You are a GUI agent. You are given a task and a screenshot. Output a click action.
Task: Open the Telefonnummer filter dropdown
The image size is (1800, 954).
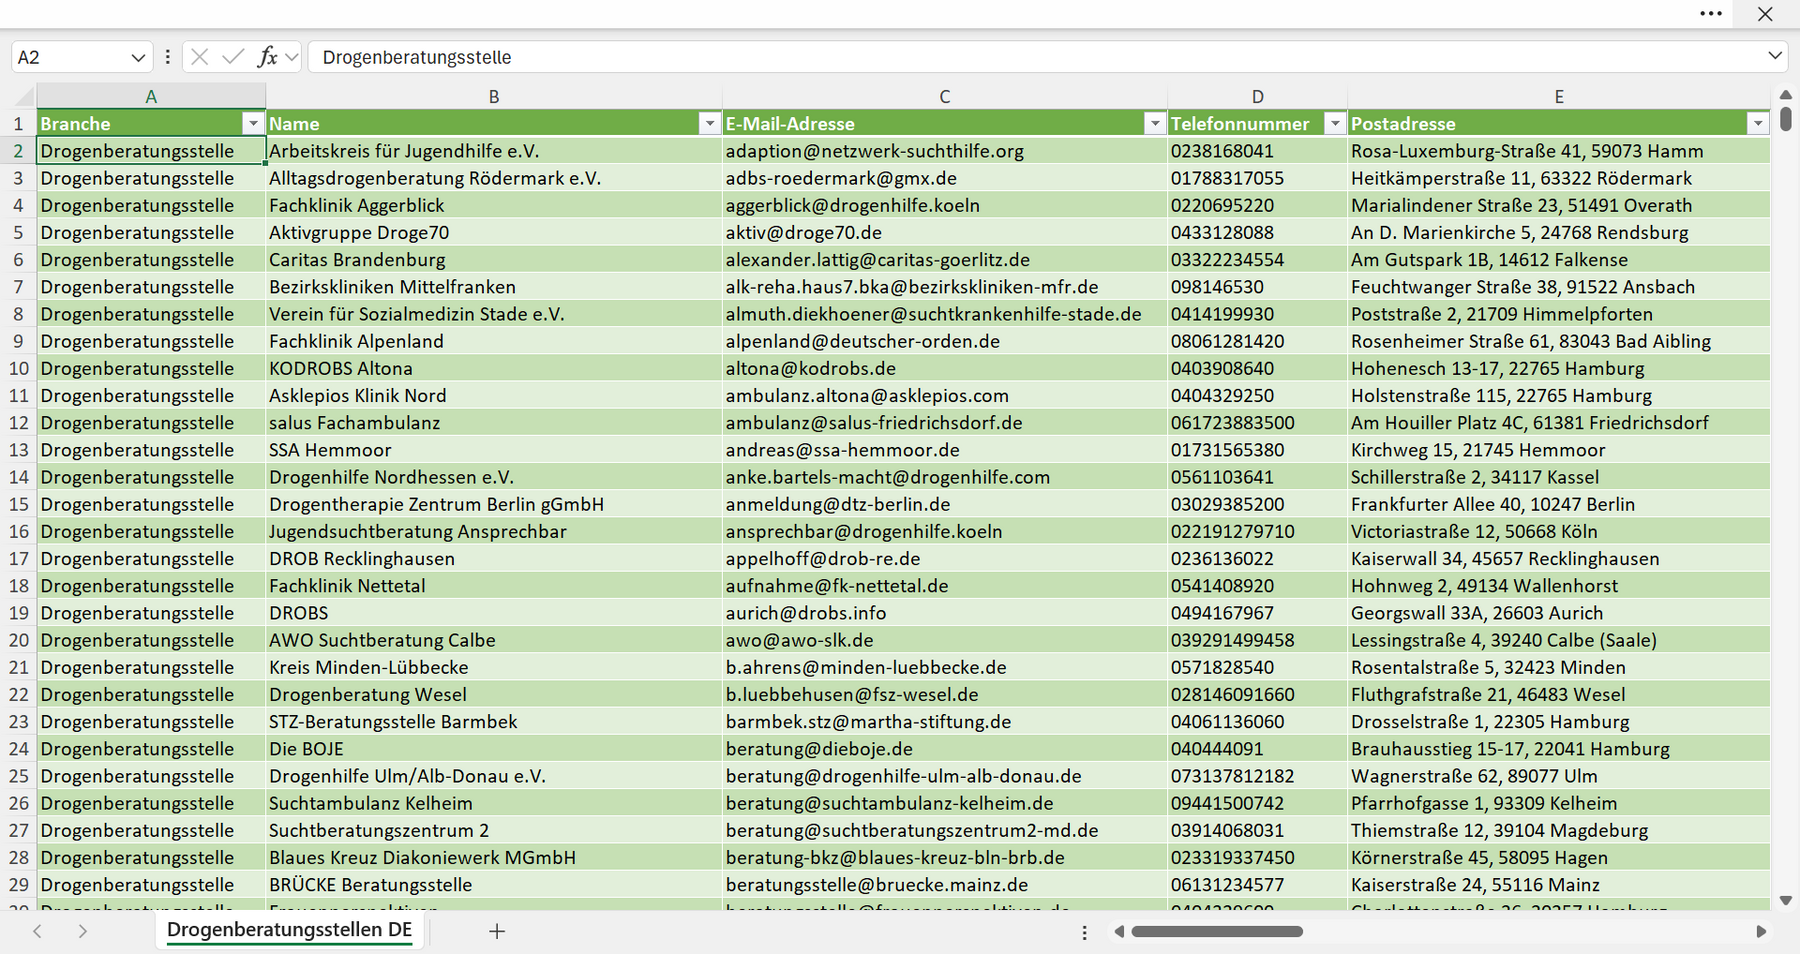click(1334, 123)
